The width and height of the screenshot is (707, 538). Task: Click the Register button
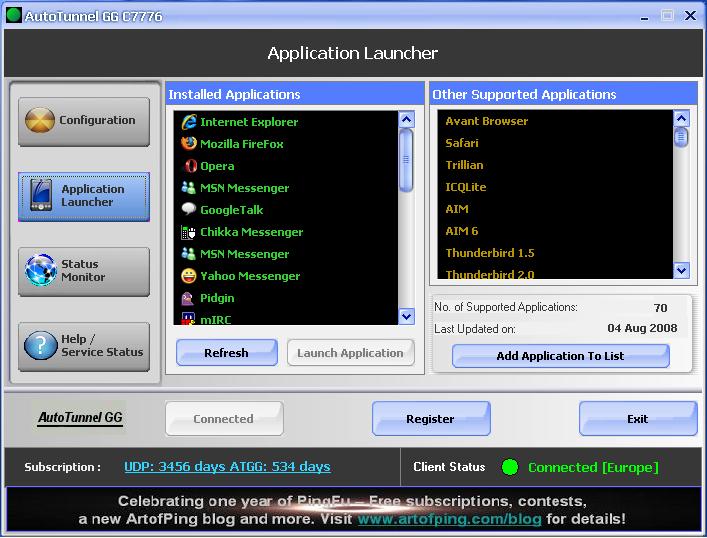pyautogui.click(x=431, y=418)
